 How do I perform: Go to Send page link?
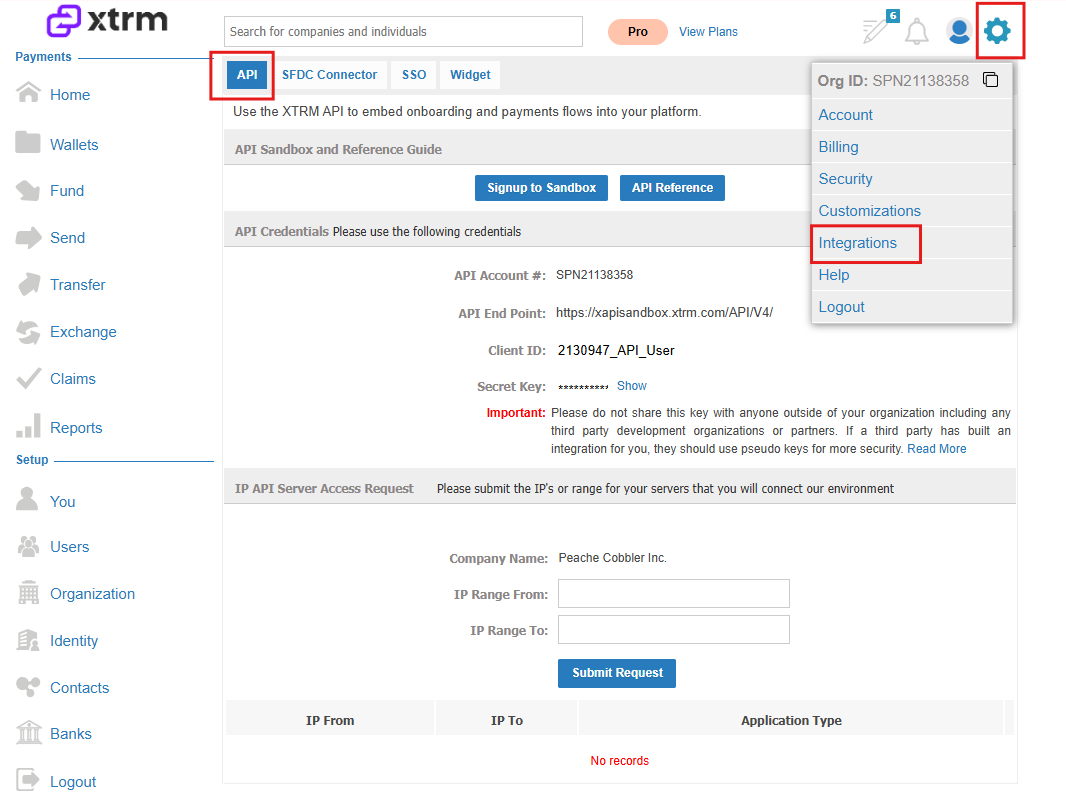(67, 238)
